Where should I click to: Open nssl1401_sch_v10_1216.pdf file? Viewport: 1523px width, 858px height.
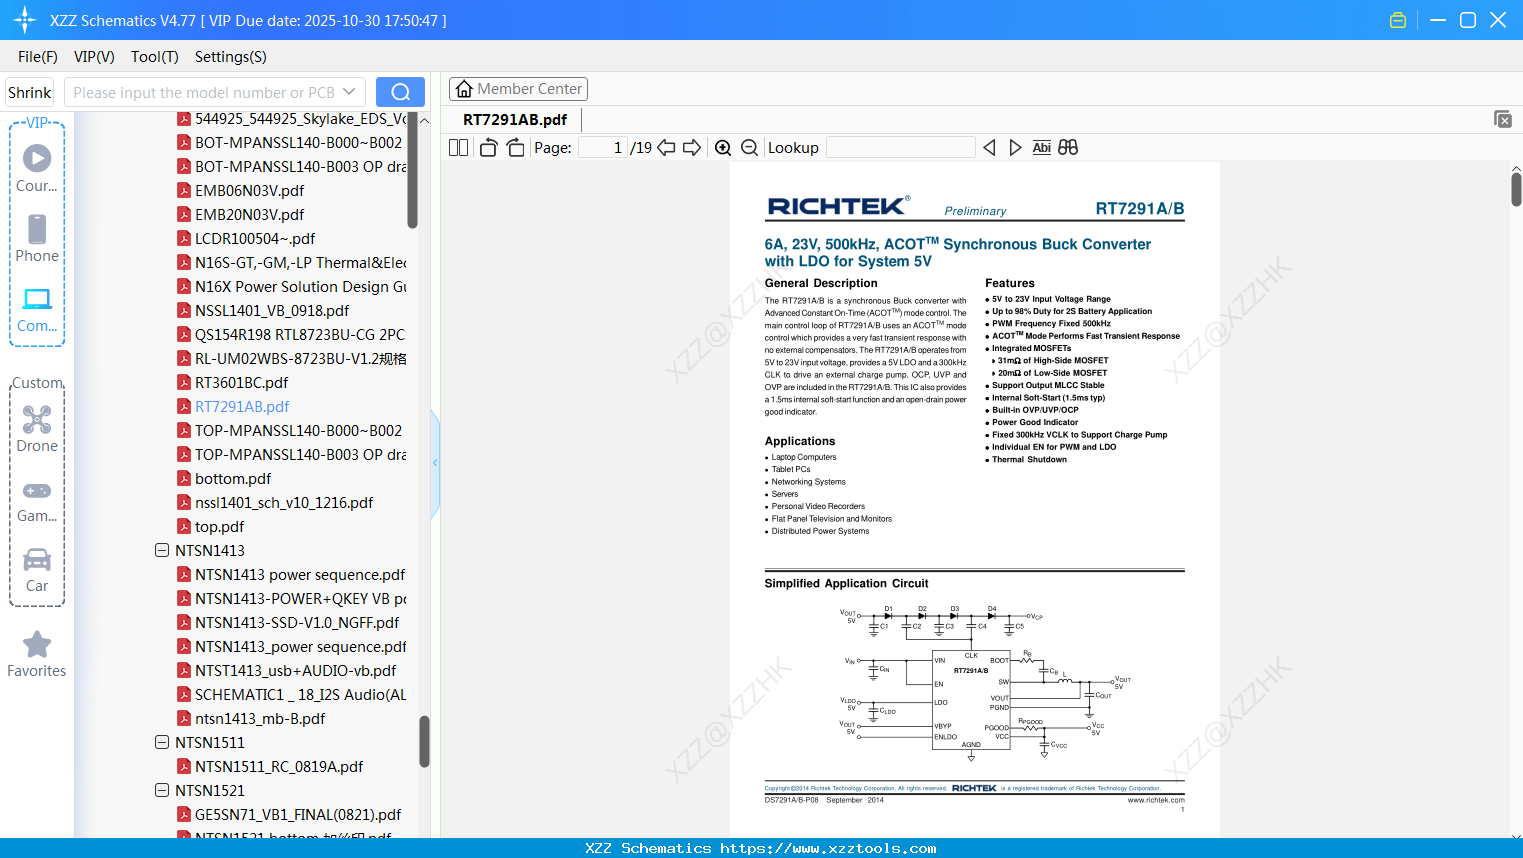point(284,502)
